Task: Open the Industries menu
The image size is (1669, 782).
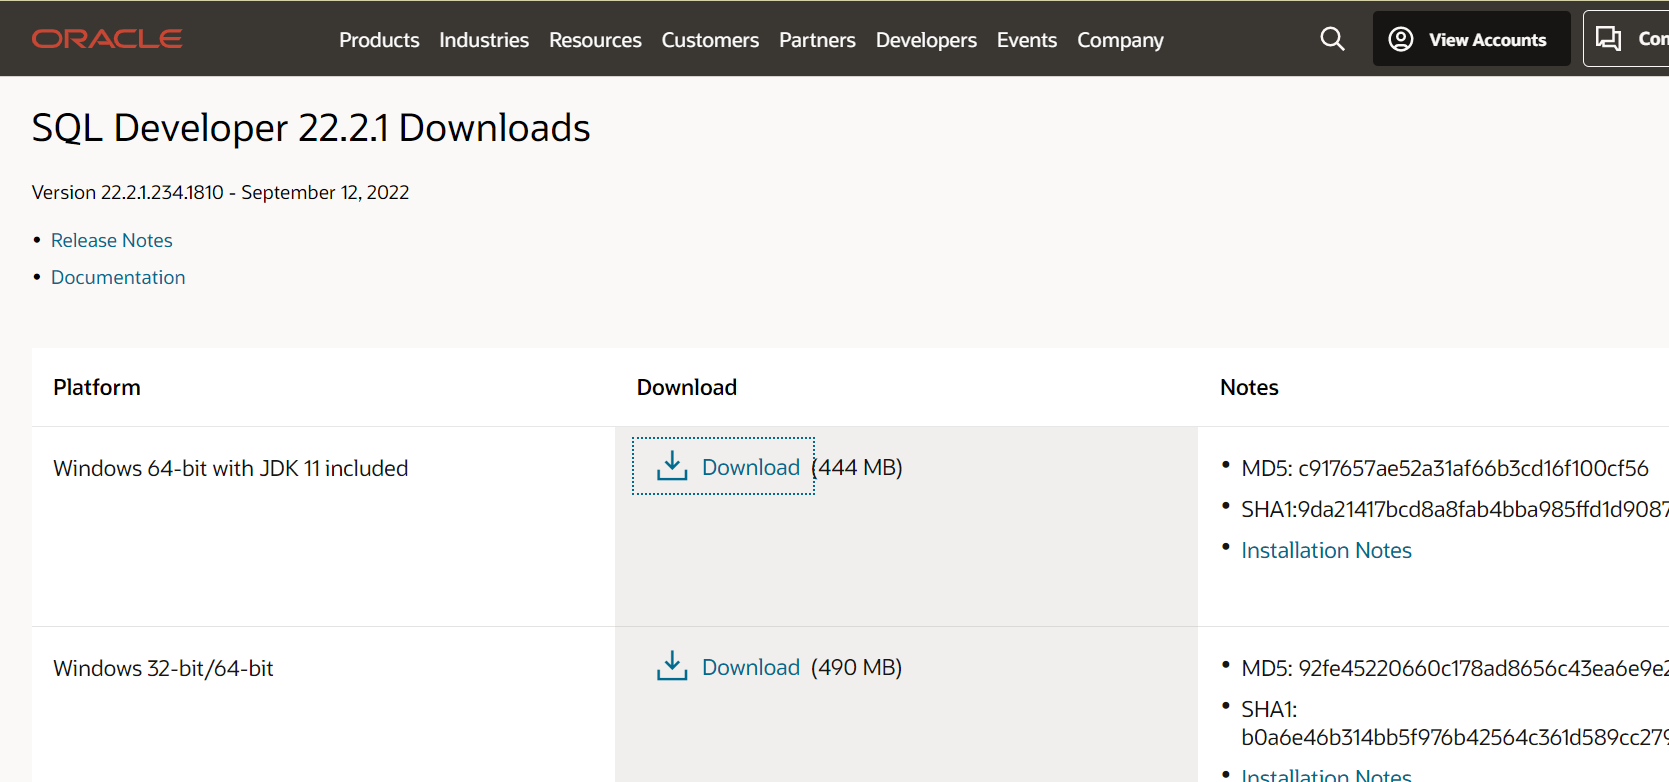Action: point(484,40)
